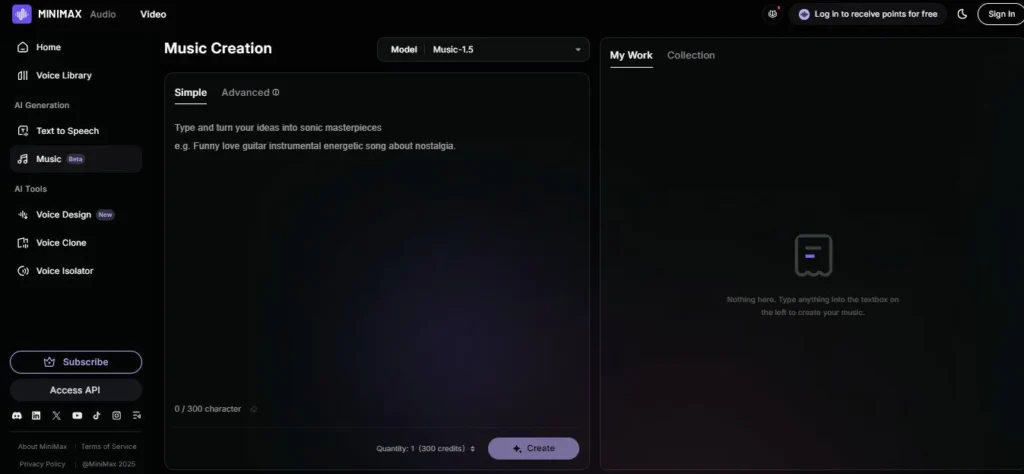Open Voice Isolator in AI Tools
The width and height of the screenshot is (1024, 474).
pos(76,271)
